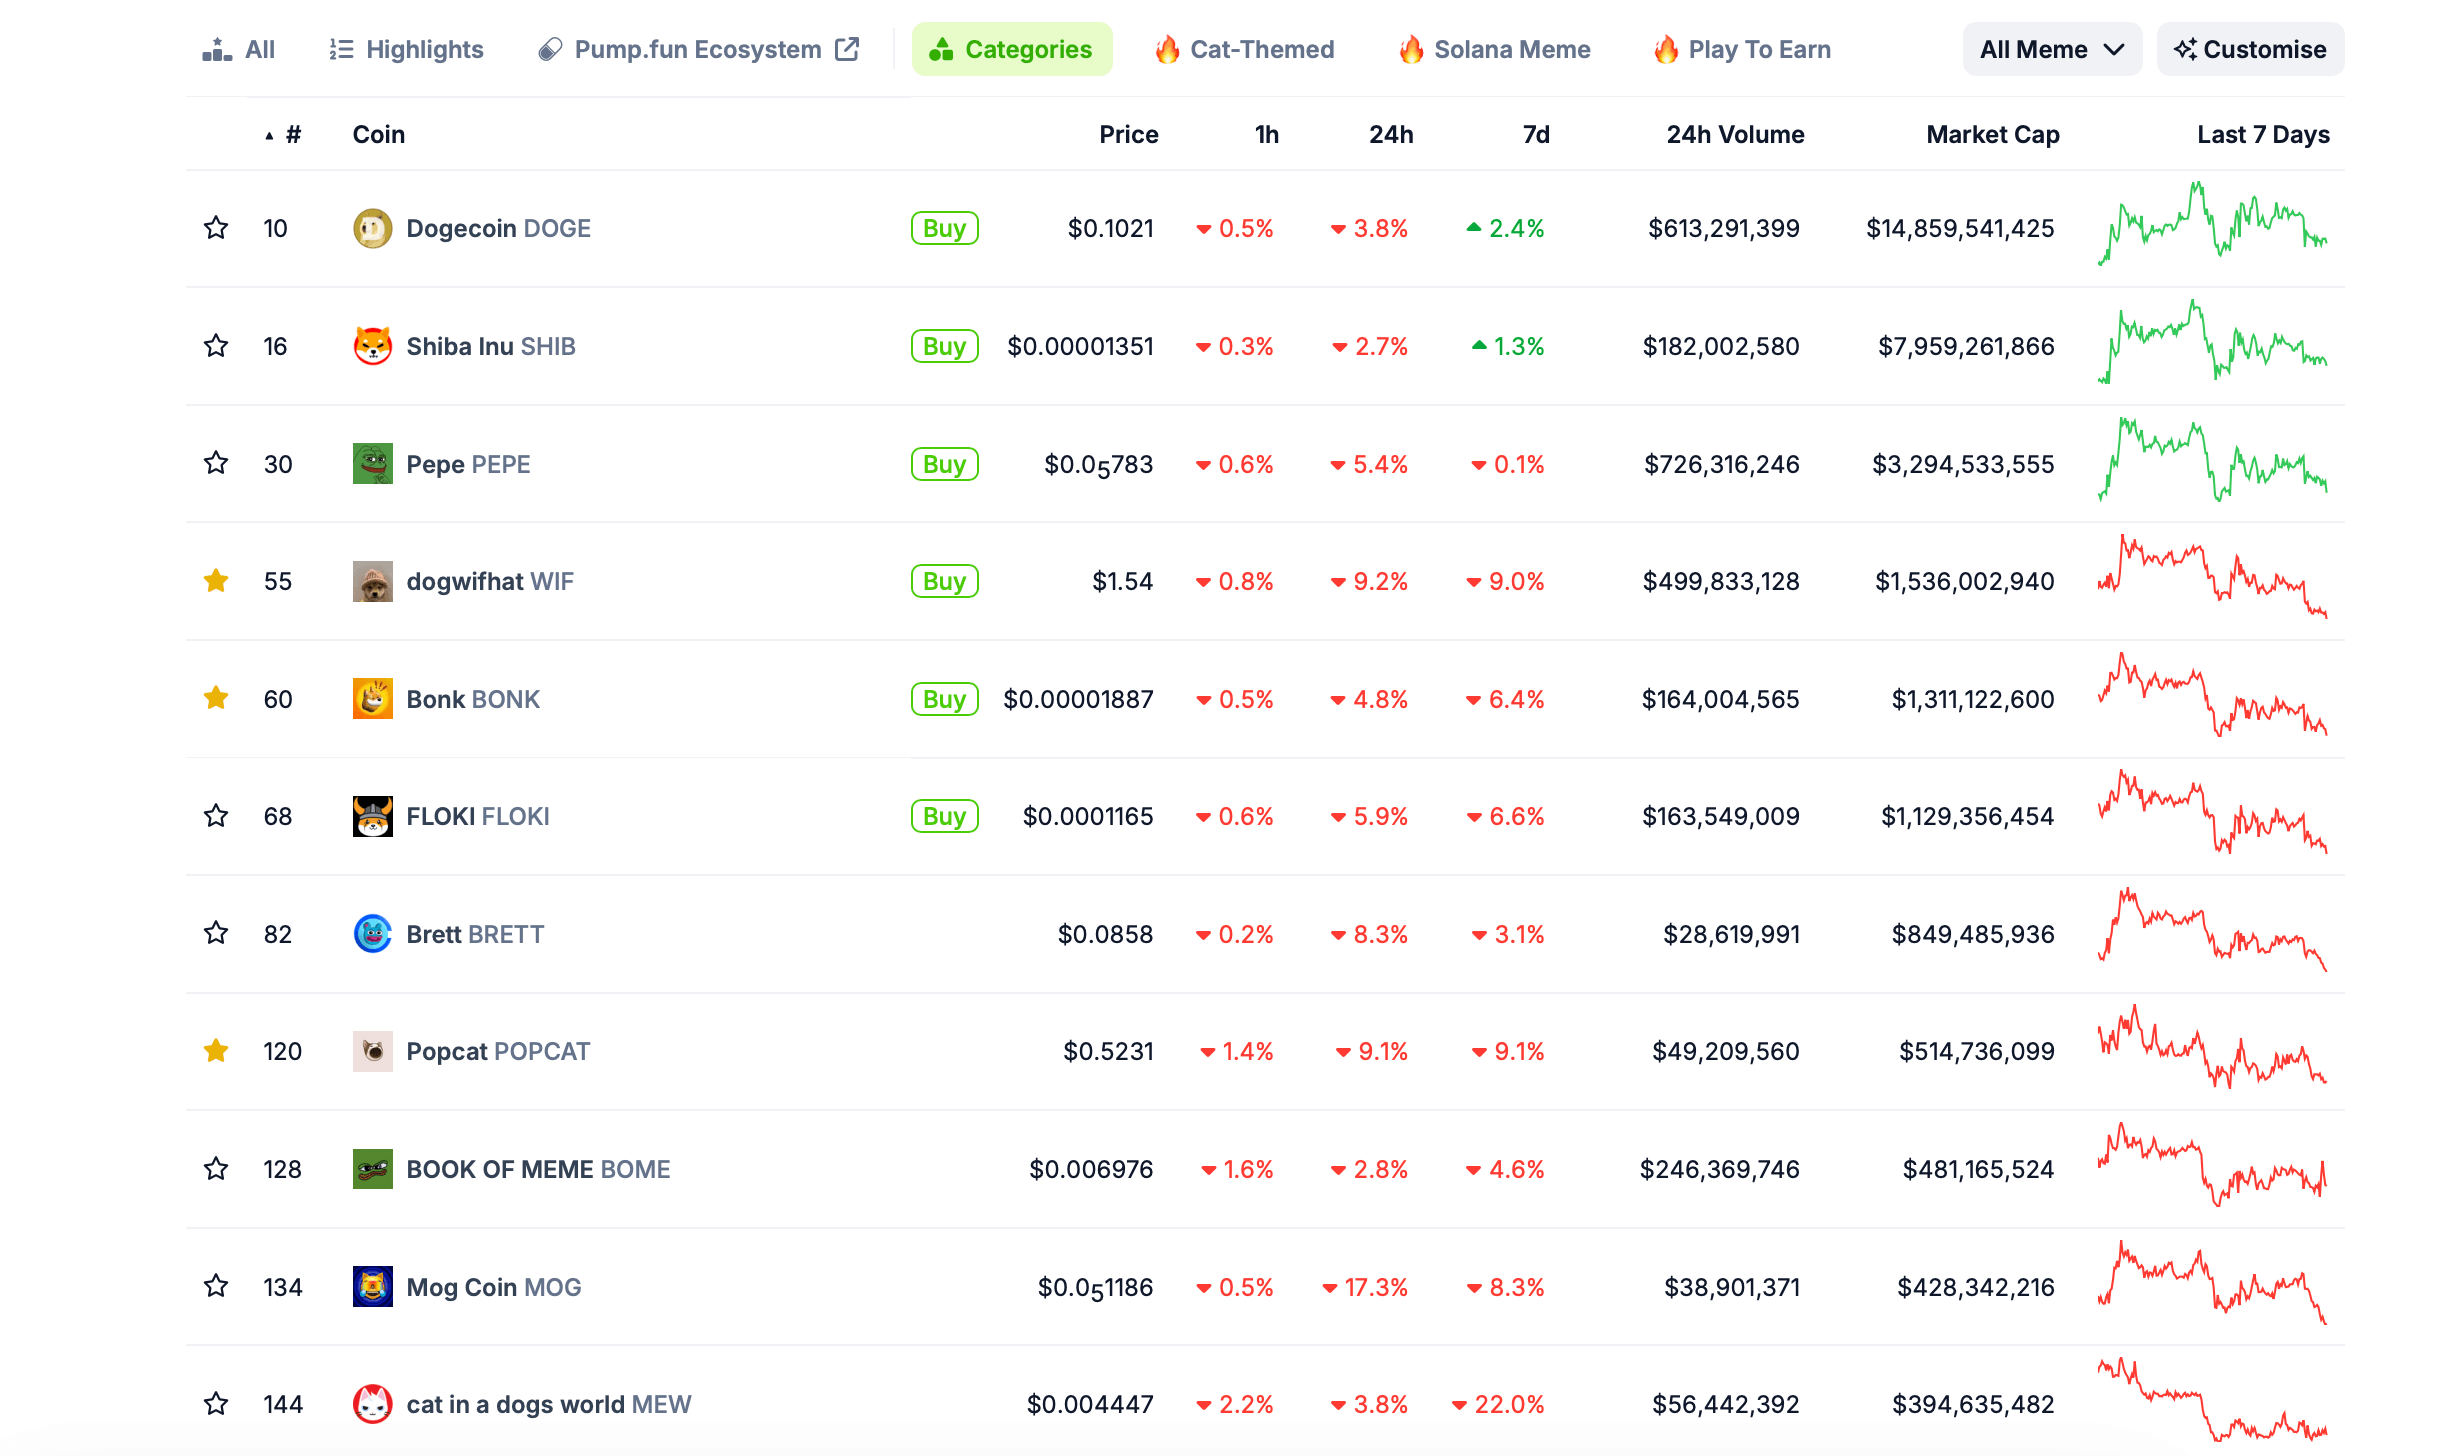The width and height of the screenshot is (2454, 1456).
Task: Open the Mog Coin MOG link
Action: (494, 1287)
